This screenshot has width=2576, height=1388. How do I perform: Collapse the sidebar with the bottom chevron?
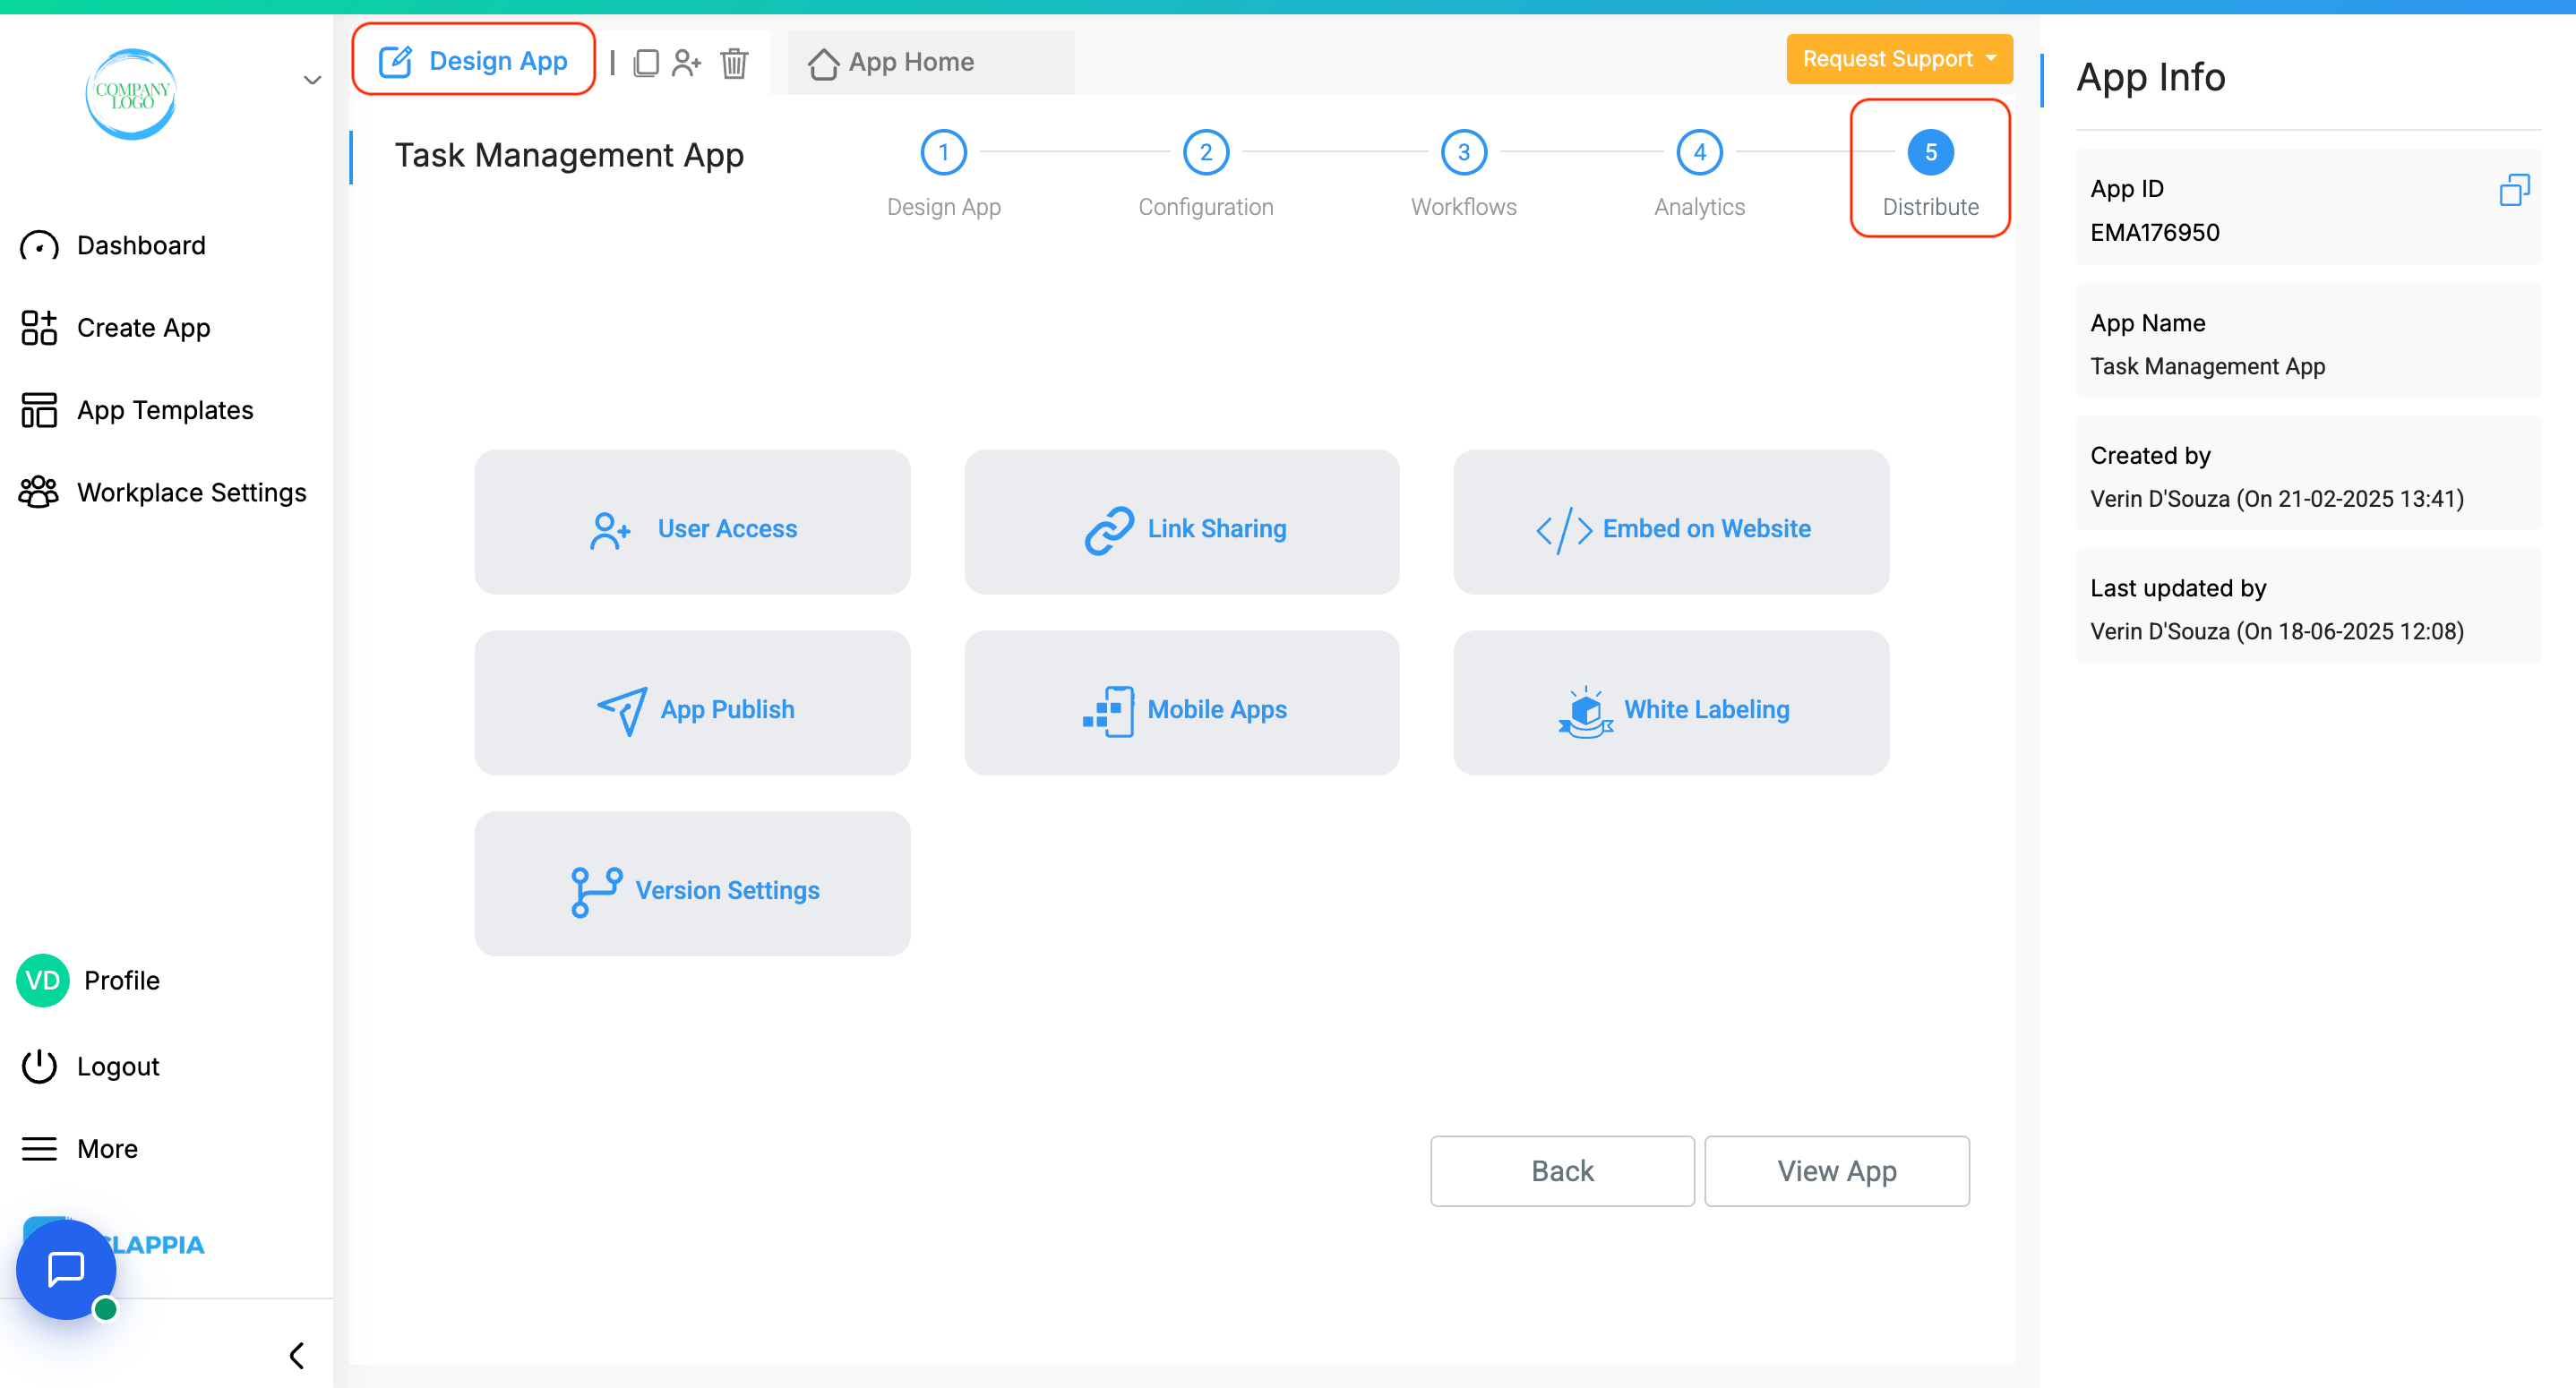click(296, 1355)
